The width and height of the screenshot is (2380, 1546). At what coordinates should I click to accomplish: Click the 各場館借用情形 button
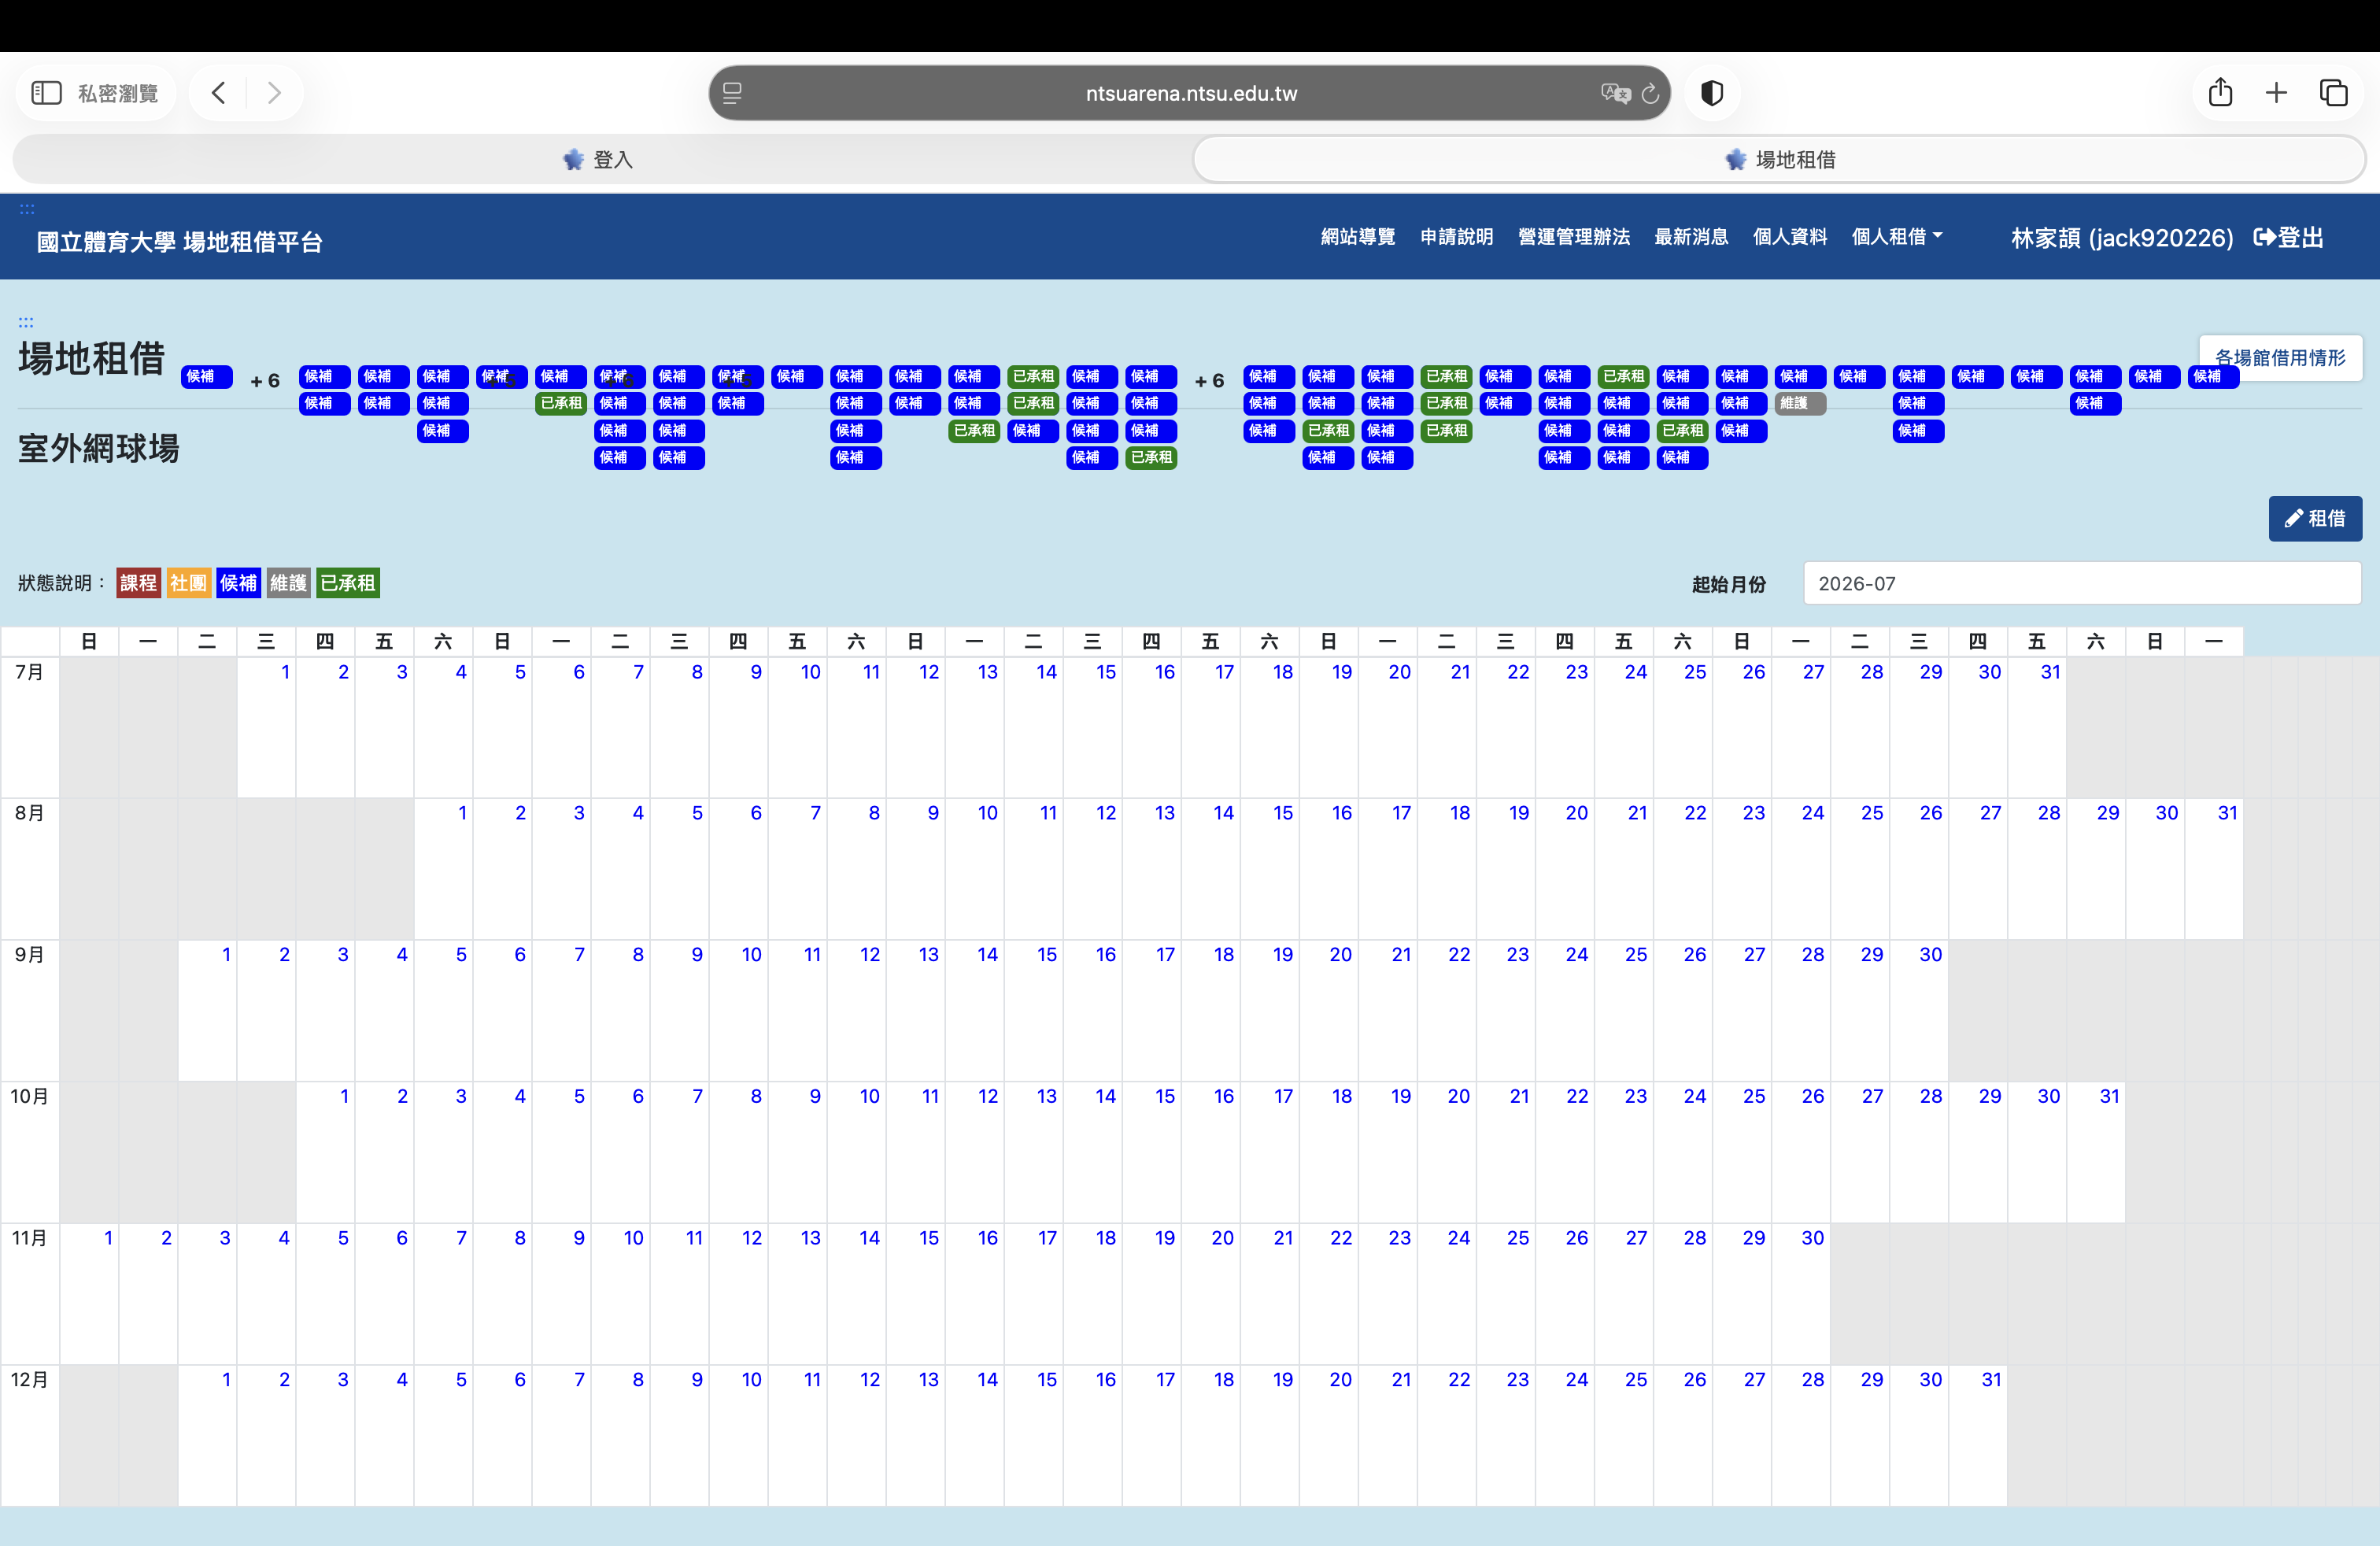(2280, 358)
